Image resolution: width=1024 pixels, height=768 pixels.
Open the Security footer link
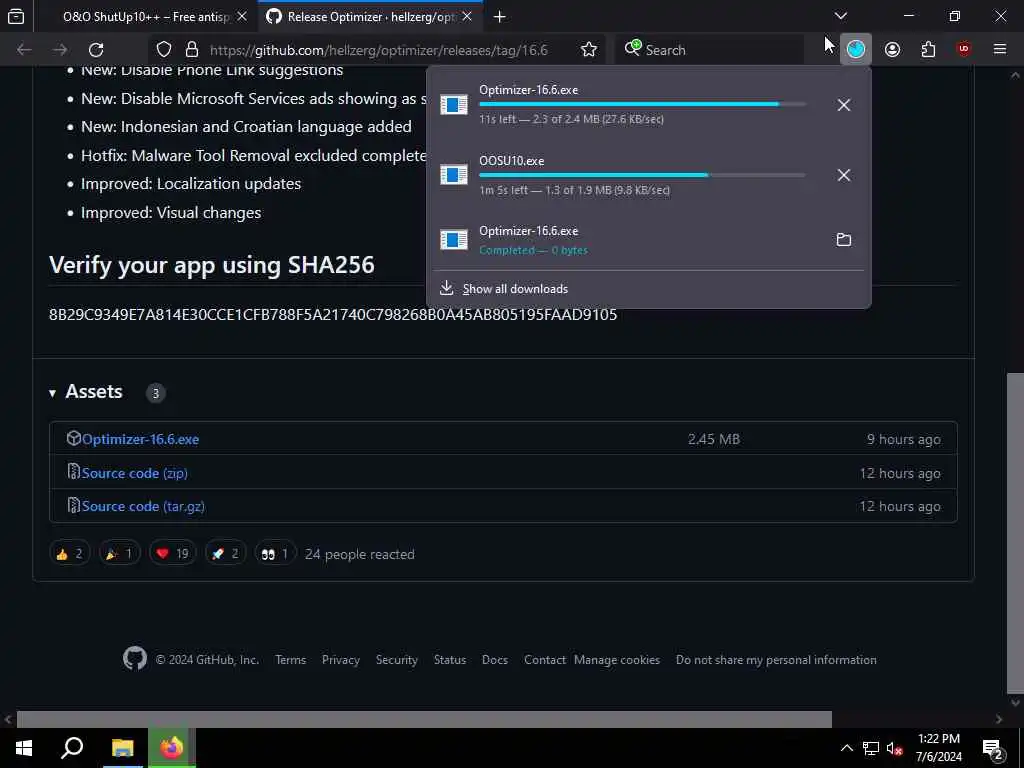coord(396,660)
